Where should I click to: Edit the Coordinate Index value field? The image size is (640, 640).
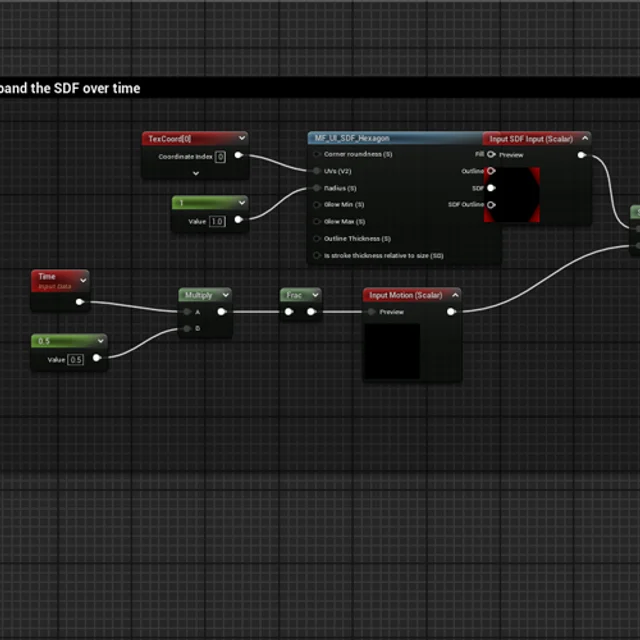point(220,157)
